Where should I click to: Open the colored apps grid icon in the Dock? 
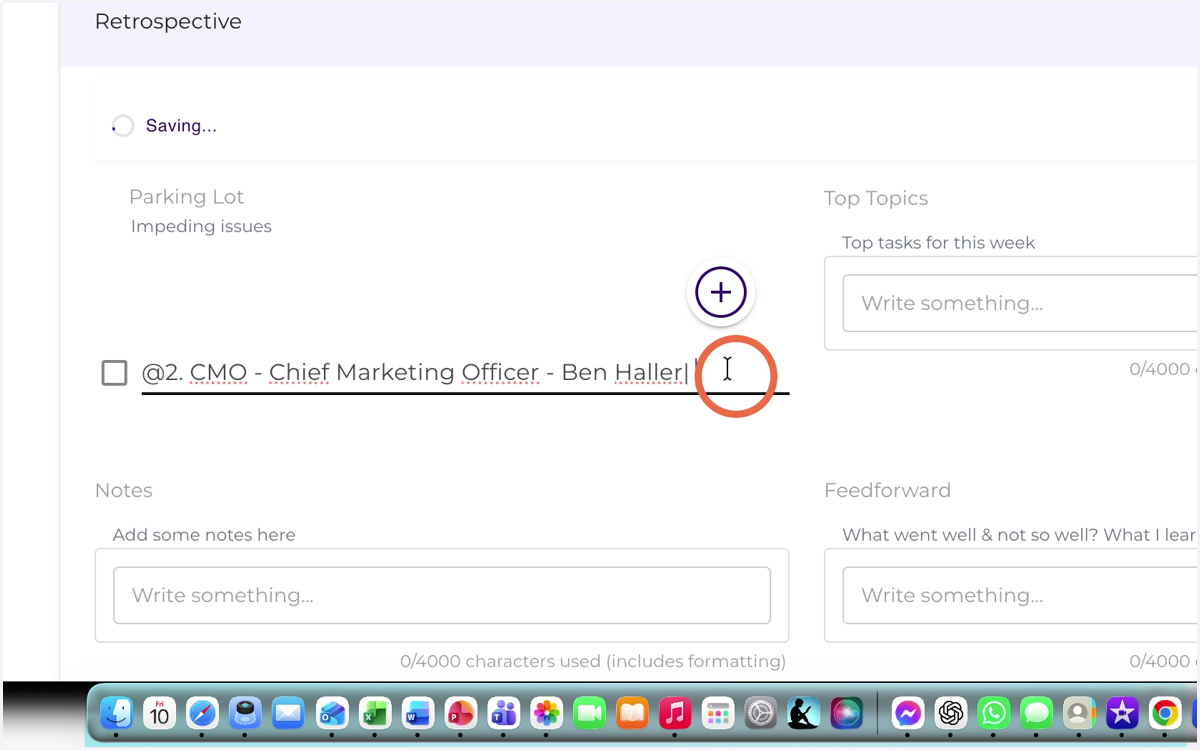(x=719, y=712)
